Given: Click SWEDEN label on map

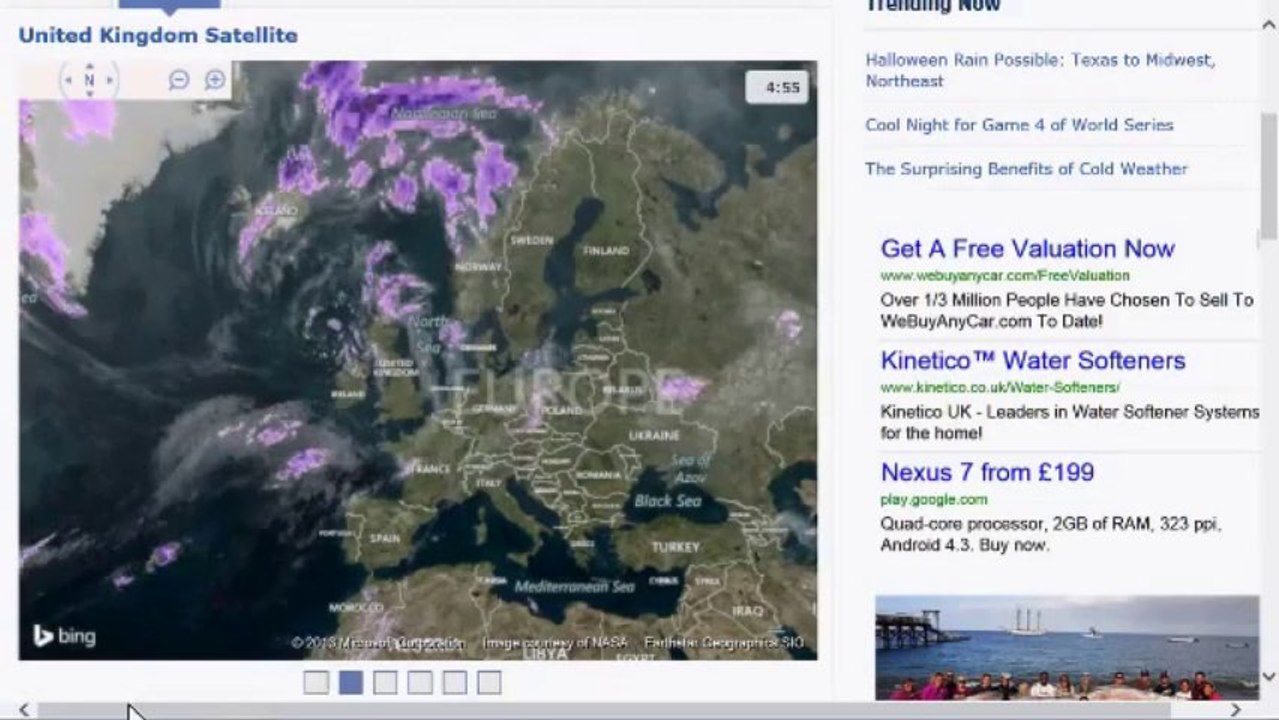Looking at the screenshot, I should [x=531, y=240].
